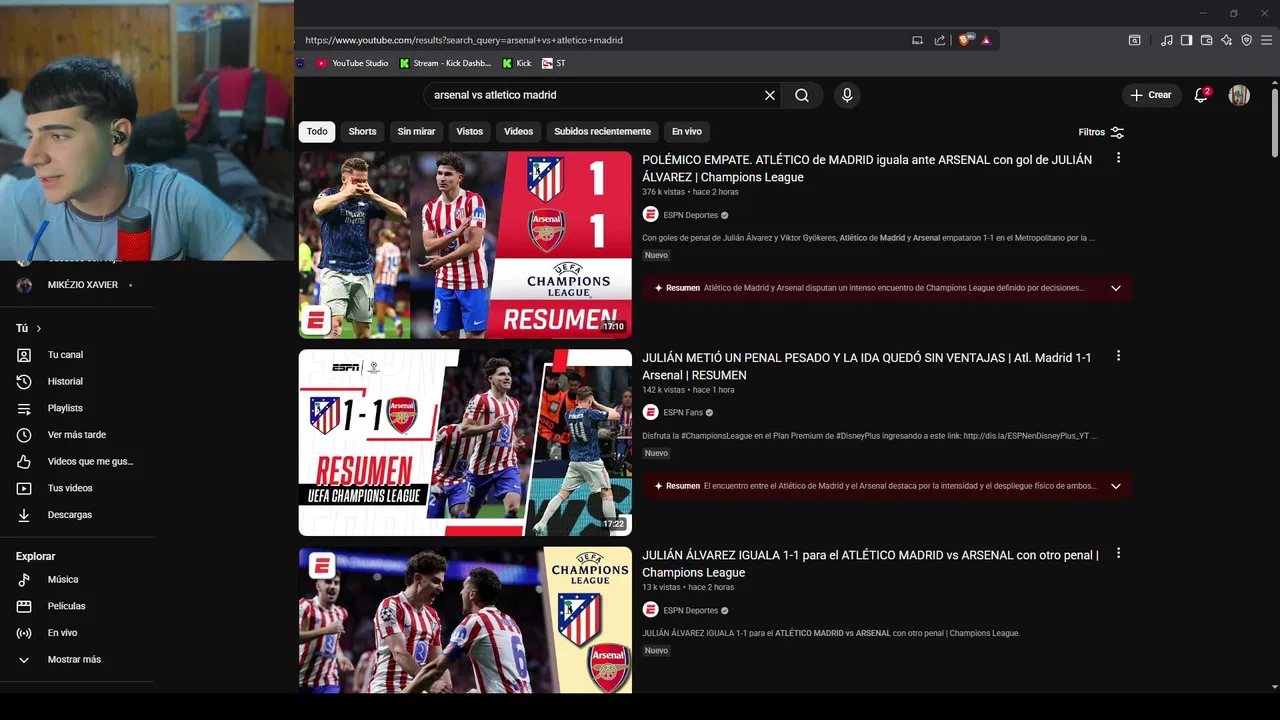
Task: Open the Brave VPN shield icon
Action: [x=1246, y=40]
